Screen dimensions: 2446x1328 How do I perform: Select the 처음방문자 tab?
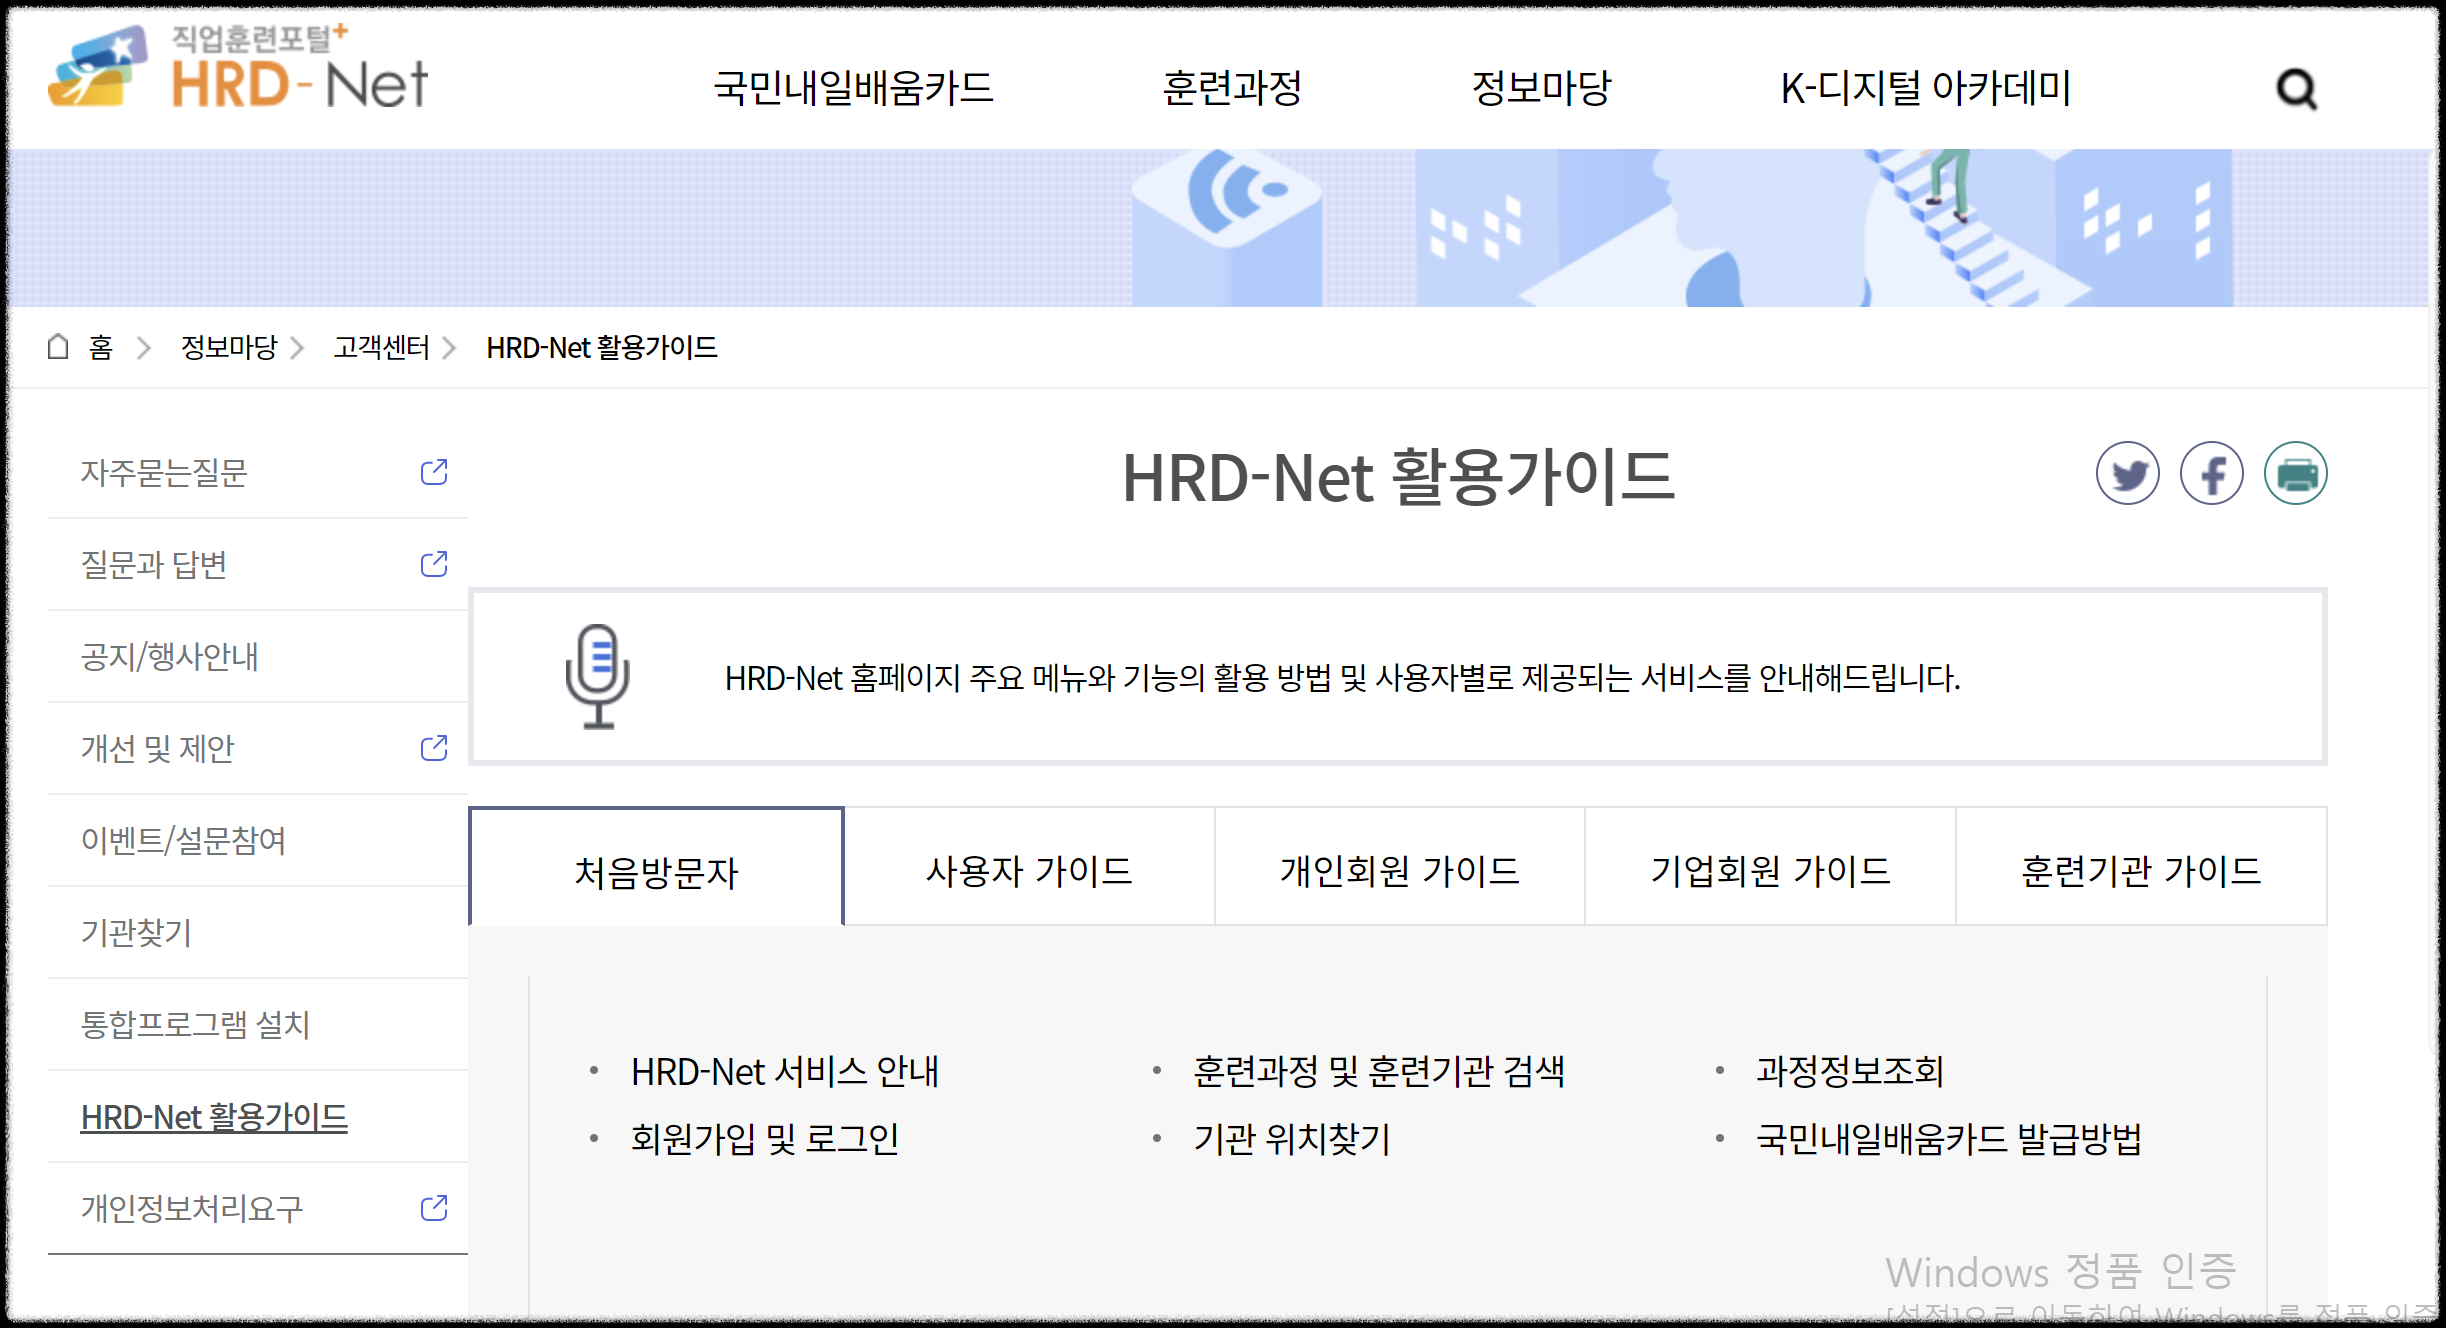pos(656,867)
